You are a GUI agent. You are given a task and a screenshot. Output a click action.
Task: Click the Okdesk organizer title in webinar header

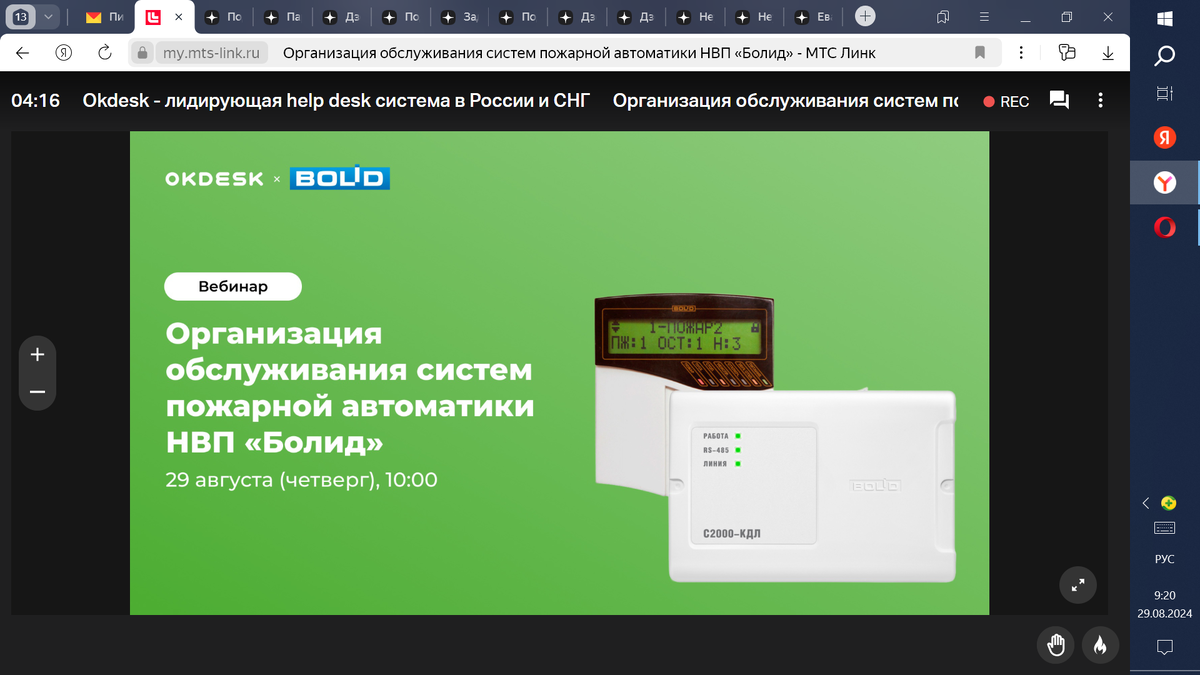pyautogui.click(x=338, y=101)
